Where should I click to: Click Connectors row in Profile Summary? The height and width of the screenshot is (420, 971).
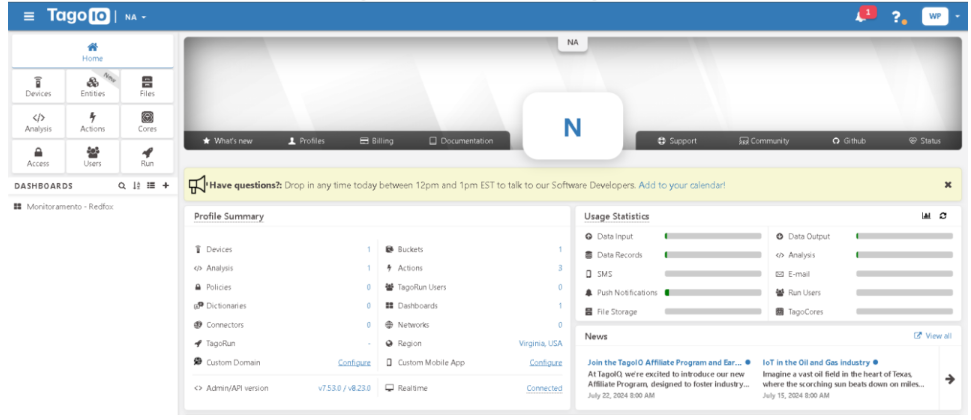pyautogui.click(x=282, y=325)
